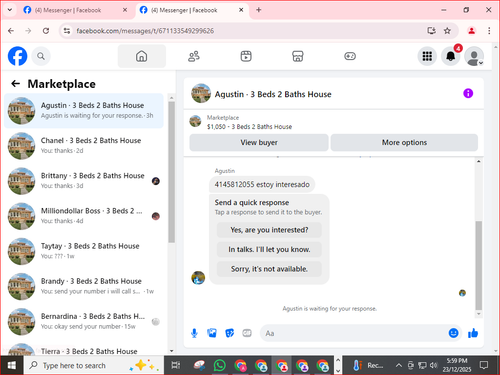Send quick reply 'In talks. I'll let you know.'

(269, 249)
